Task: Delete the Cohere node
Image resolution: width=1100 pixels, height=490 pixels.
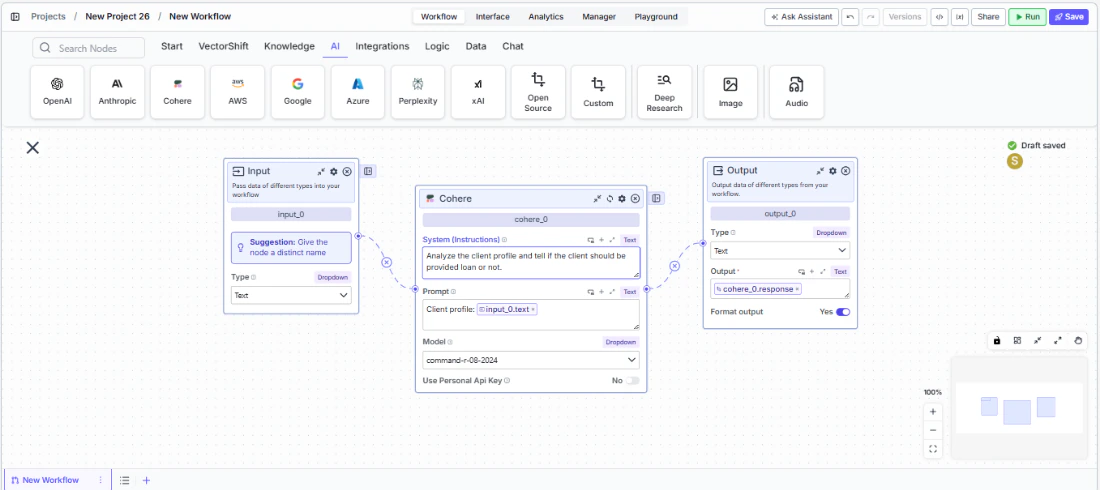Action: [635, 199]
